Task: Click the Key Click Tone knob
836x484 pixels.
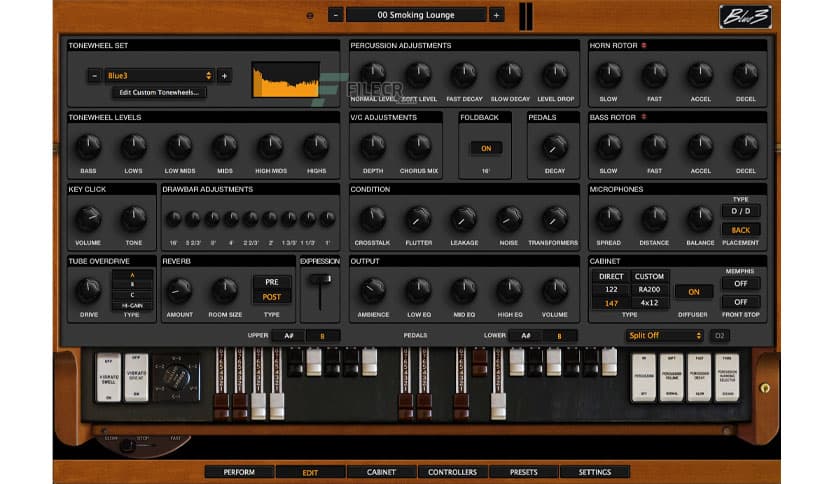Action: point(133,219)
